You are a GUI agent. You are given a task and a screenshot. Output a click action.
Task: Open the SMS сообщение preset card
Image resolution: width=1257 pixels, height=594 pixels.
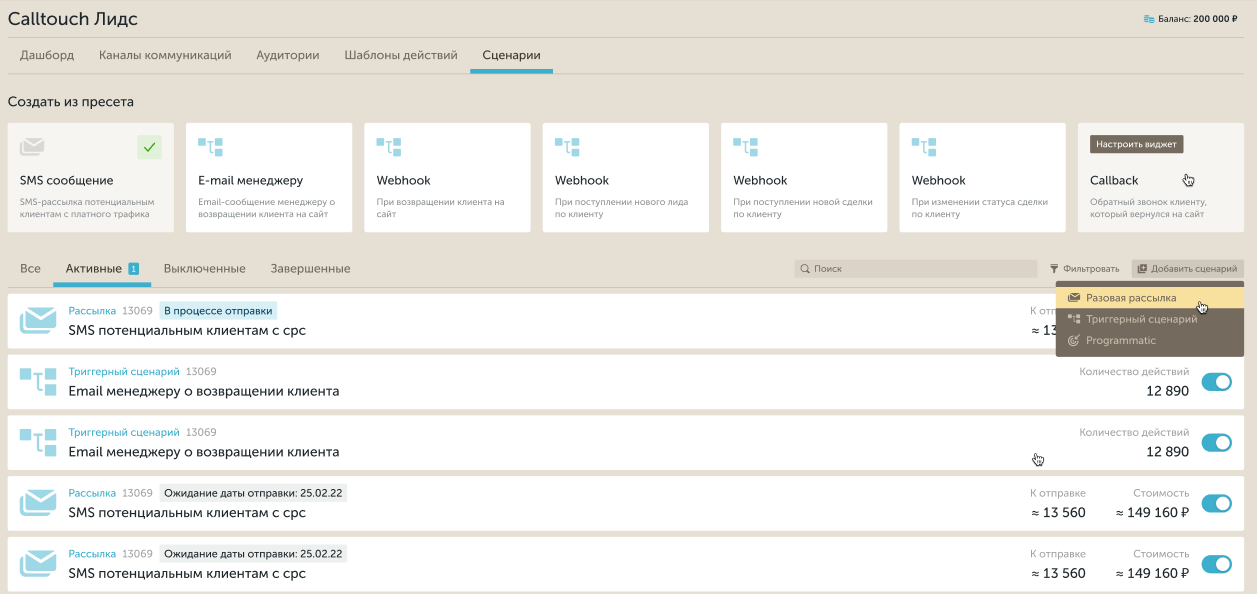click(x=91, y=178)
